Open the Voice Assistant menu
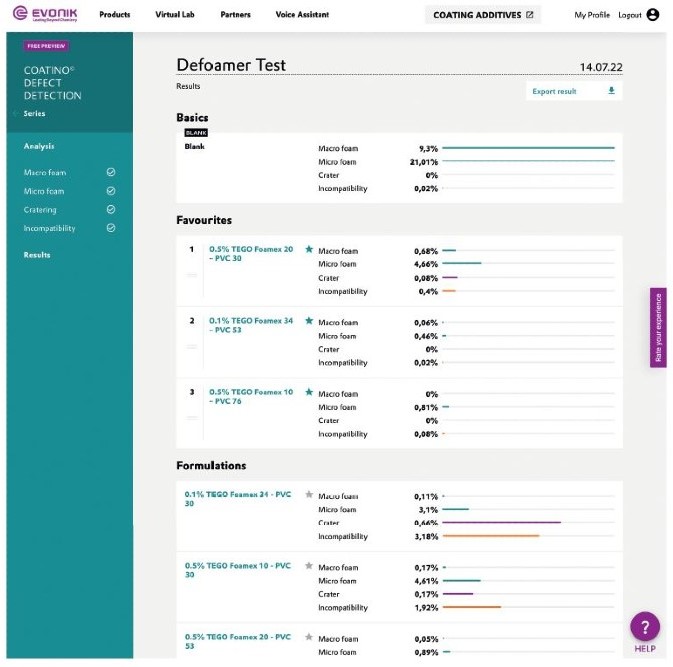673x667 pixels. (x=302, y=15)
